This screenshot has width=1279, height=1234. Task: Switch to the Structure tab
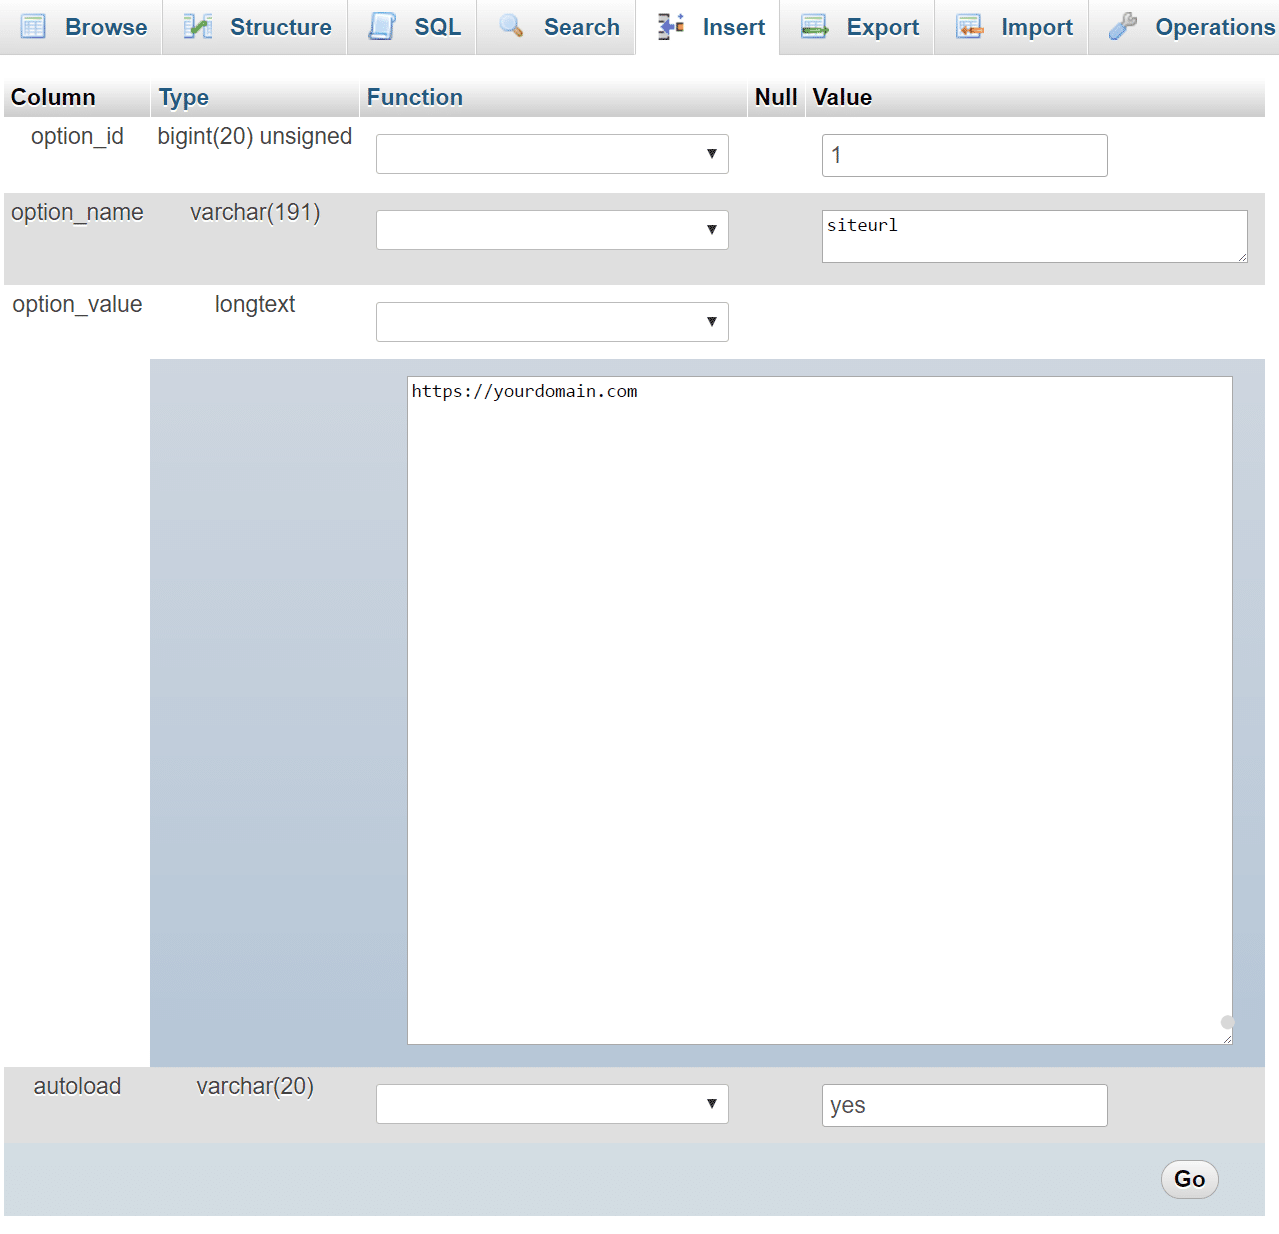pos(279,27)
